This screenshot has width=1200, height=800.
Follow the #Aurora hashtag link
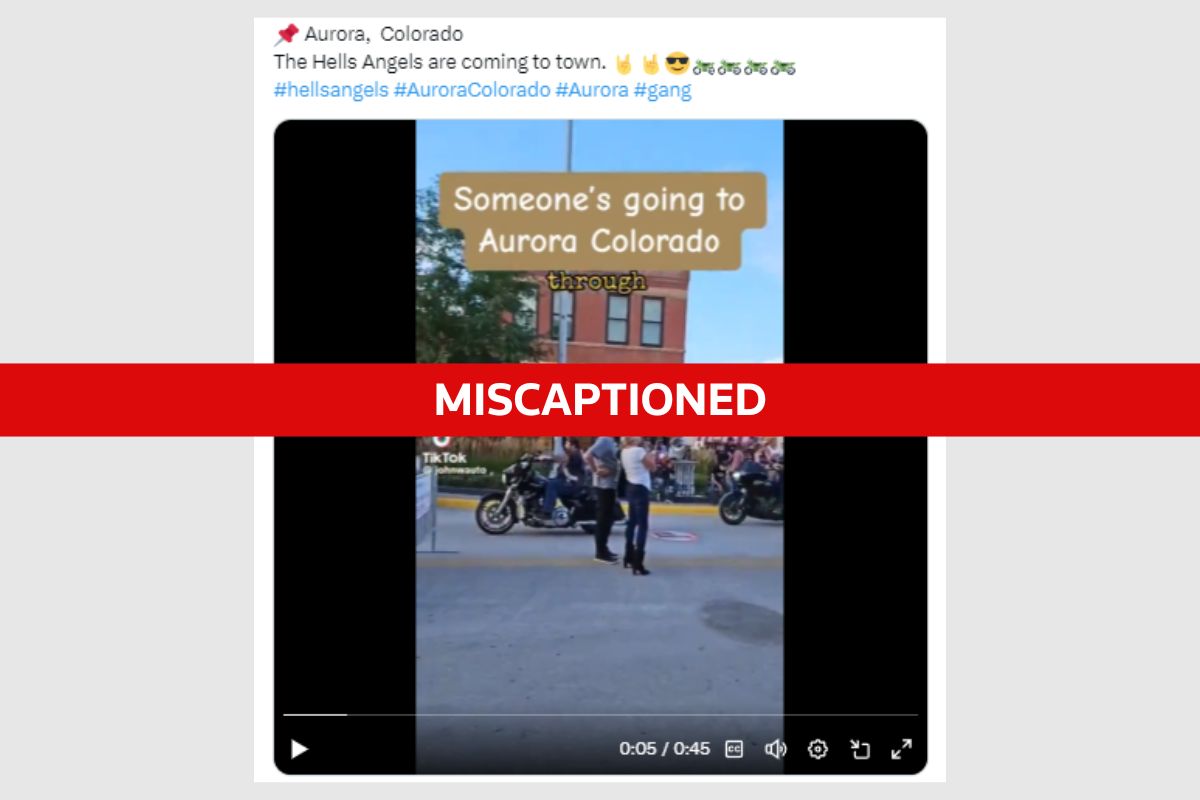(x=592, y=90)
